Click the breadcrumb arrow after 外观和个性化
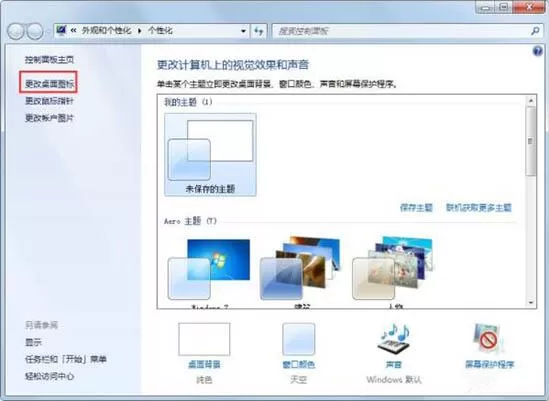This screenshot has width=549, height=401. [139, 31]
